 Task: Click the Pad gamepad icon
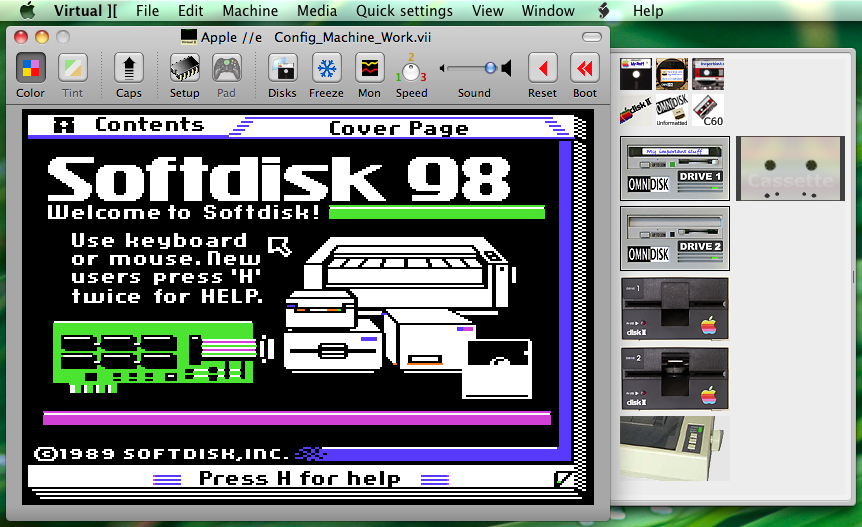pos(226,69)
